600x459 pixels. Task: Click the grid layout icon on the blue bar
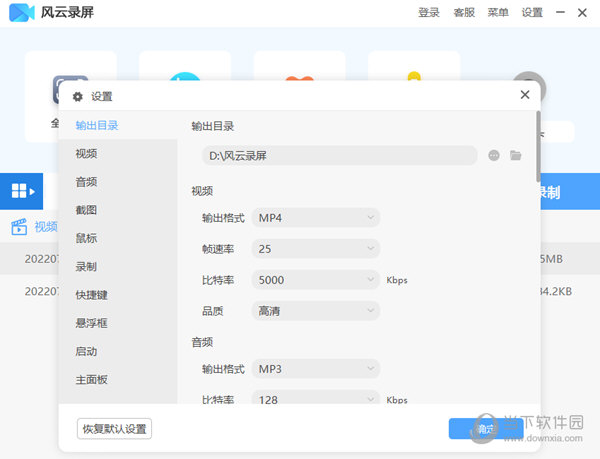(x=22, y=191)
